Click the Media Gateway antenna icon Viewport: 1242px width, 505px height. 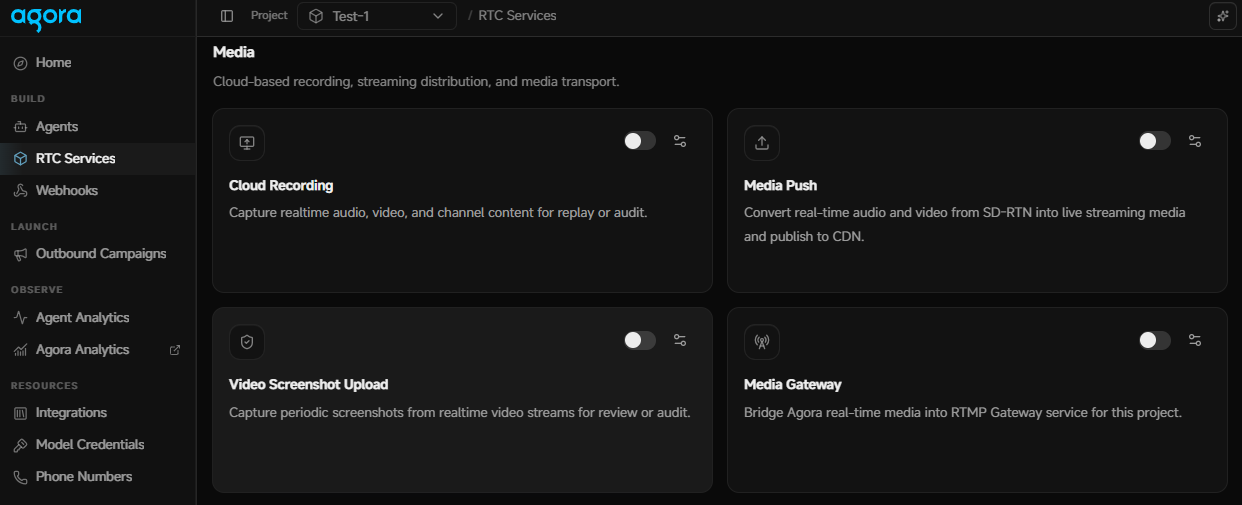[762, 341]
